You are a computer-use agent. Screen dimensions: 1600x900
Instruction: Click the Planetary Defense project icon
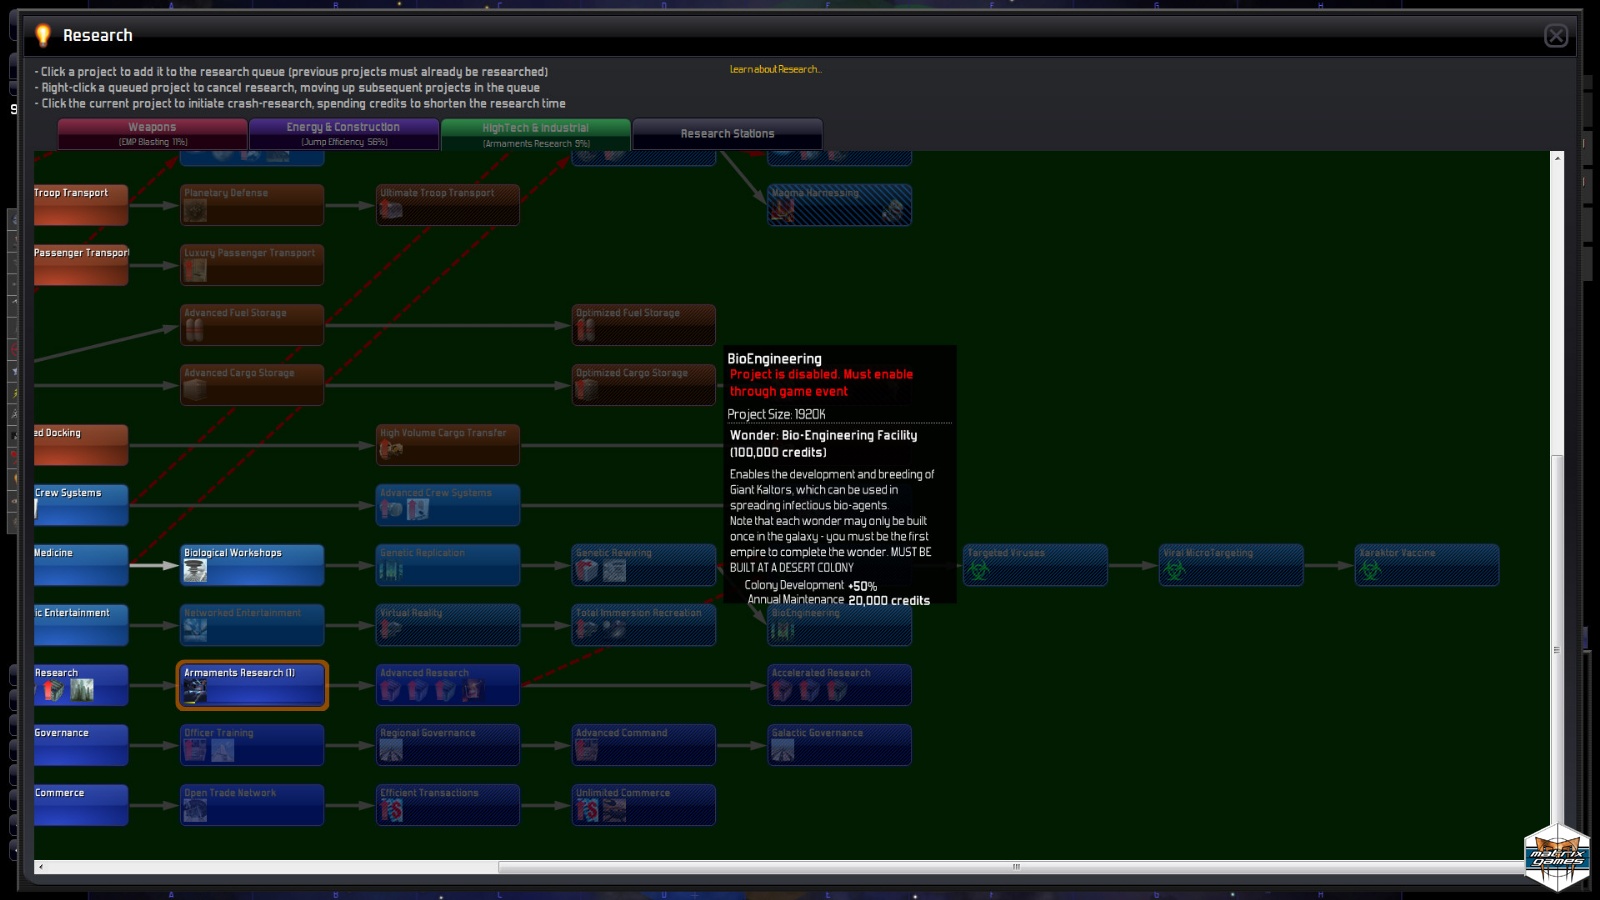pos(195,211)
